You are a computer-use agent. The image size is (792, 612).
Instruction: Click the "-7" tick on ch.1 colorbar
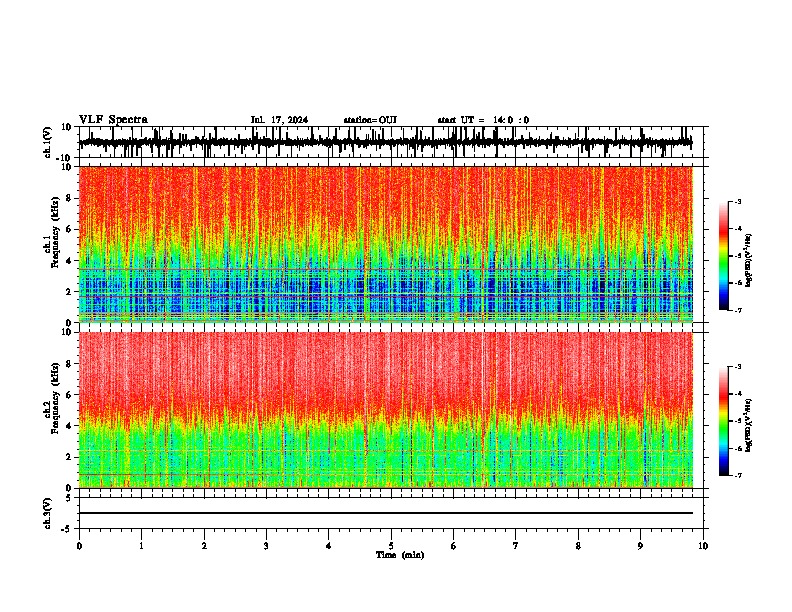click(x=737, y=310)
